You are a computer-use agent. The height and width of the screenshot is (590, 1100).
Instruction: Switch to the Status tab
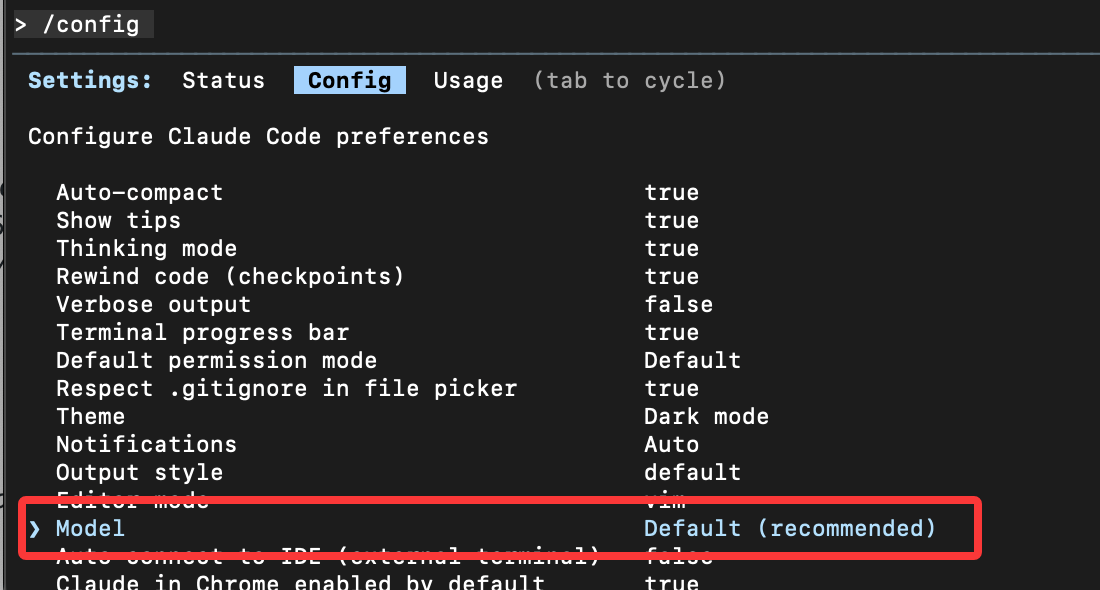223,80
